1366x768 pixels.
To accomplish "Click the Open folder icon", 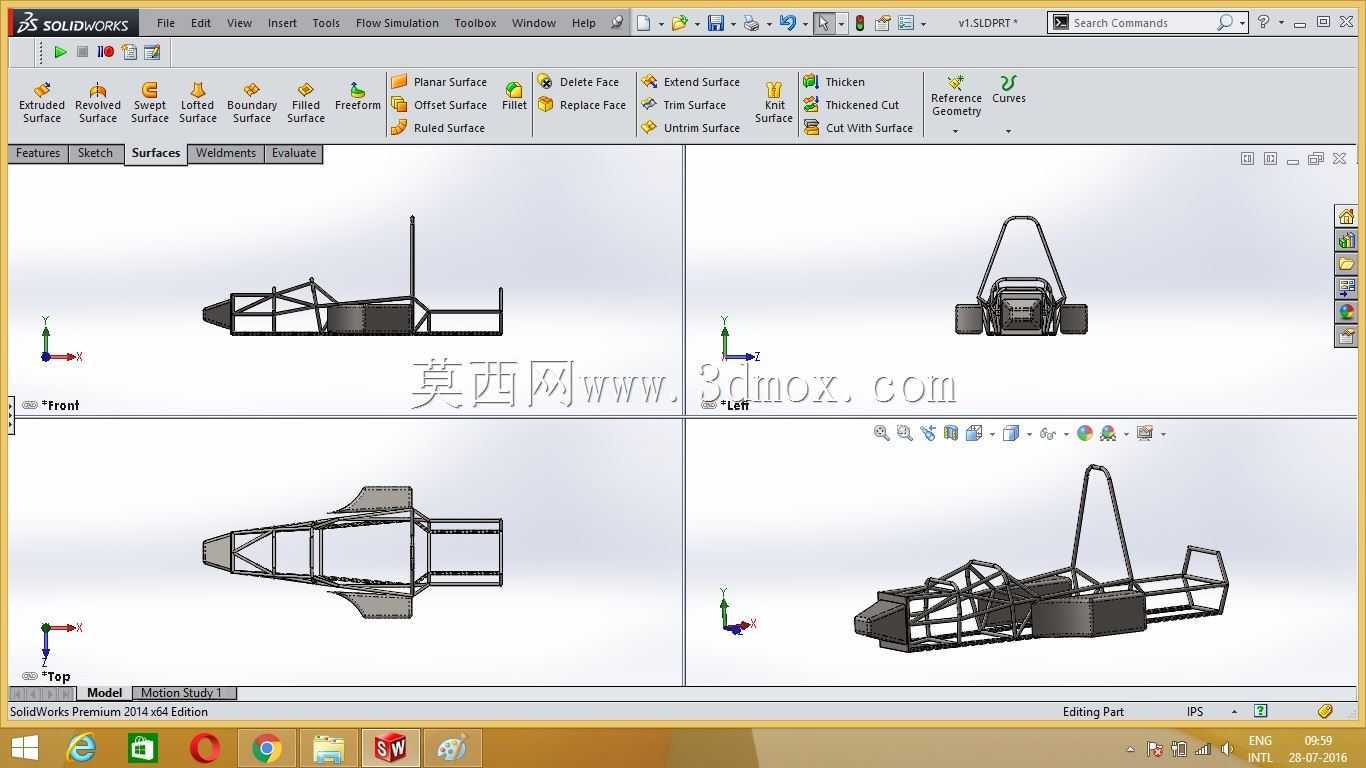I will [680, 22].
